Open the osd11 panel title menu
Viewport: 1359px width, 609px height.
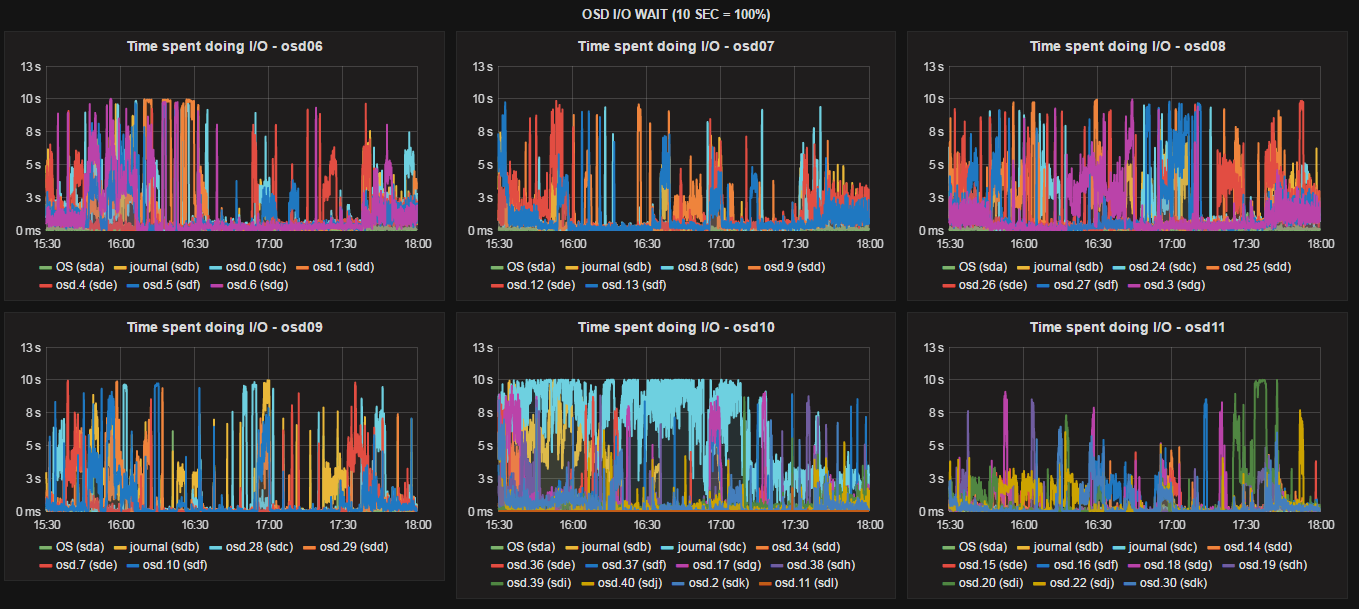pyautogui.click(x=1128, y=327)
